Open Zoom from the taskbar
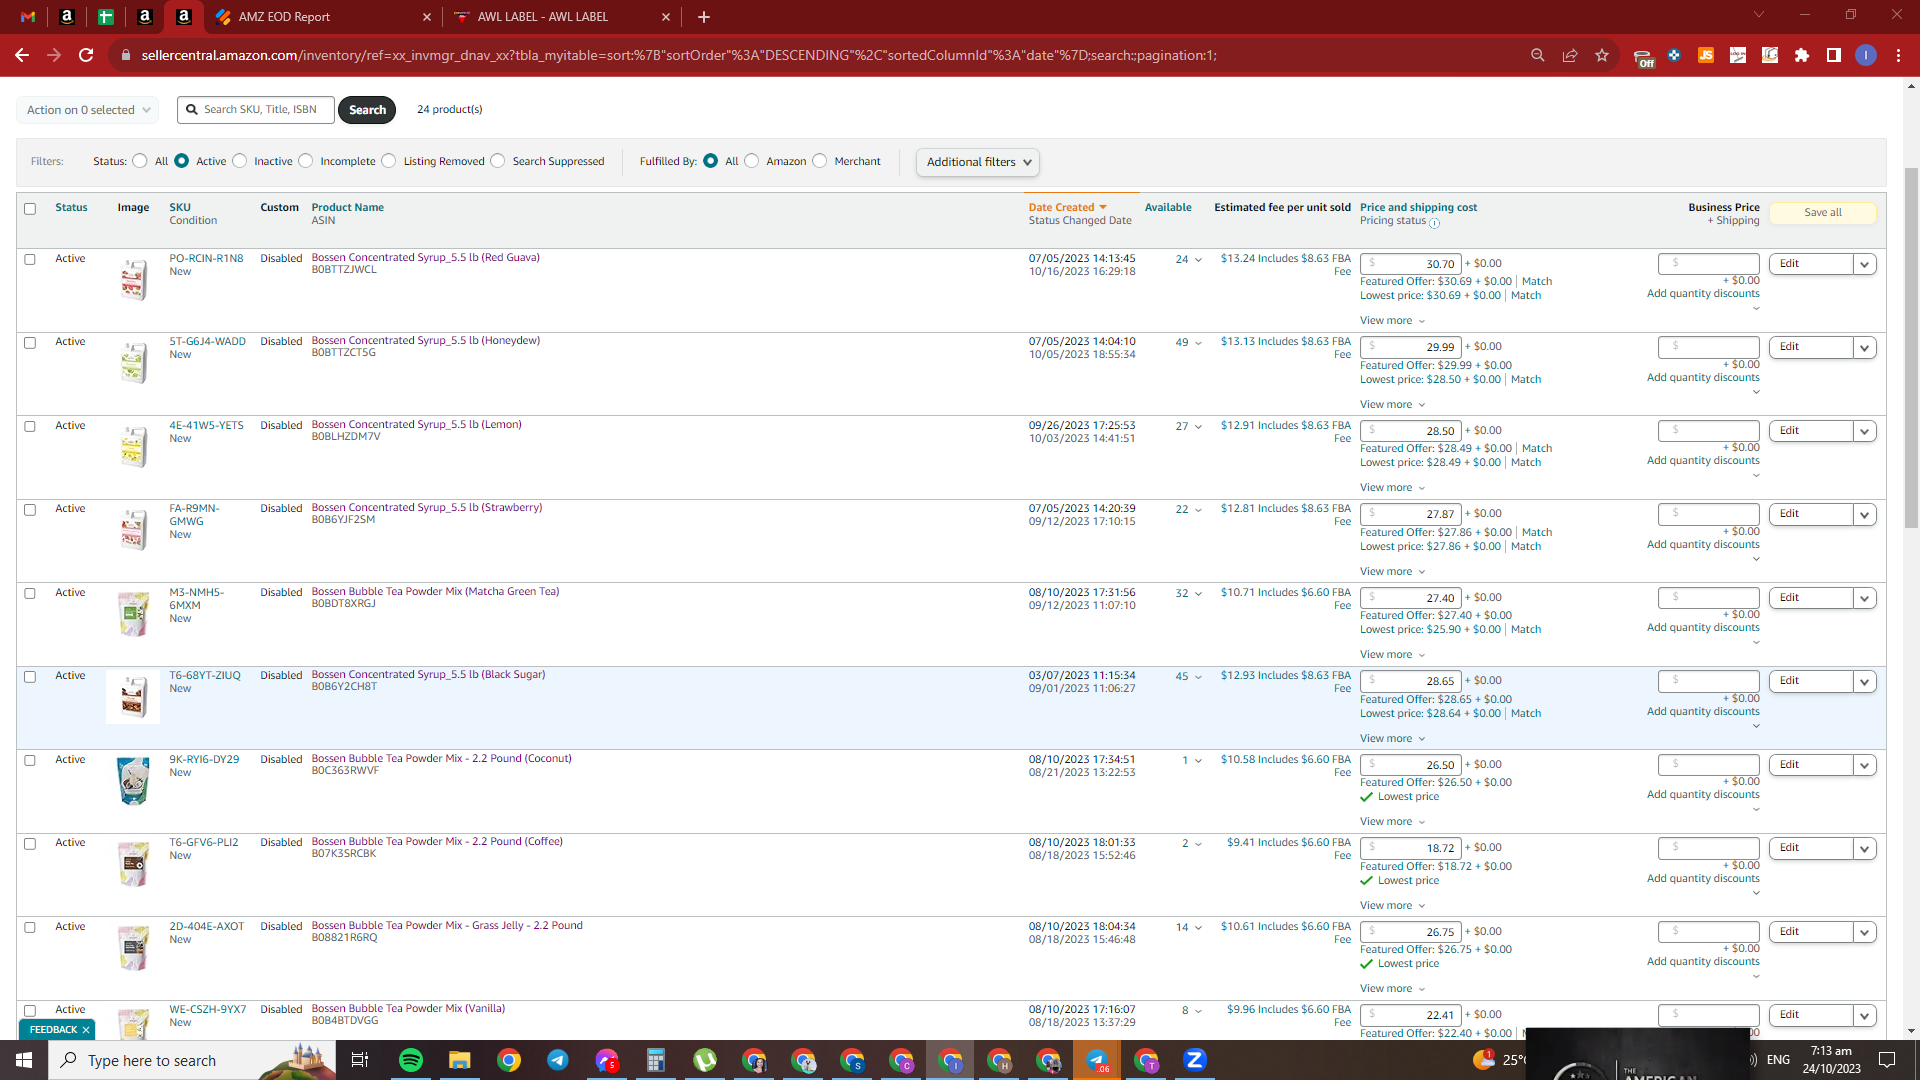1920x1080 pixels. [x=1195, y=1060]
